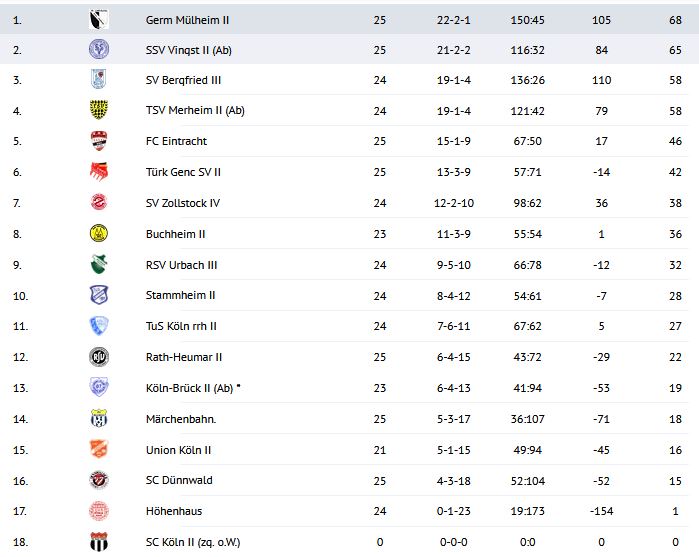Open the TuS Köln rrh II team
The height and width of the screenshot is (557, 699).
(x=182, y=326)
